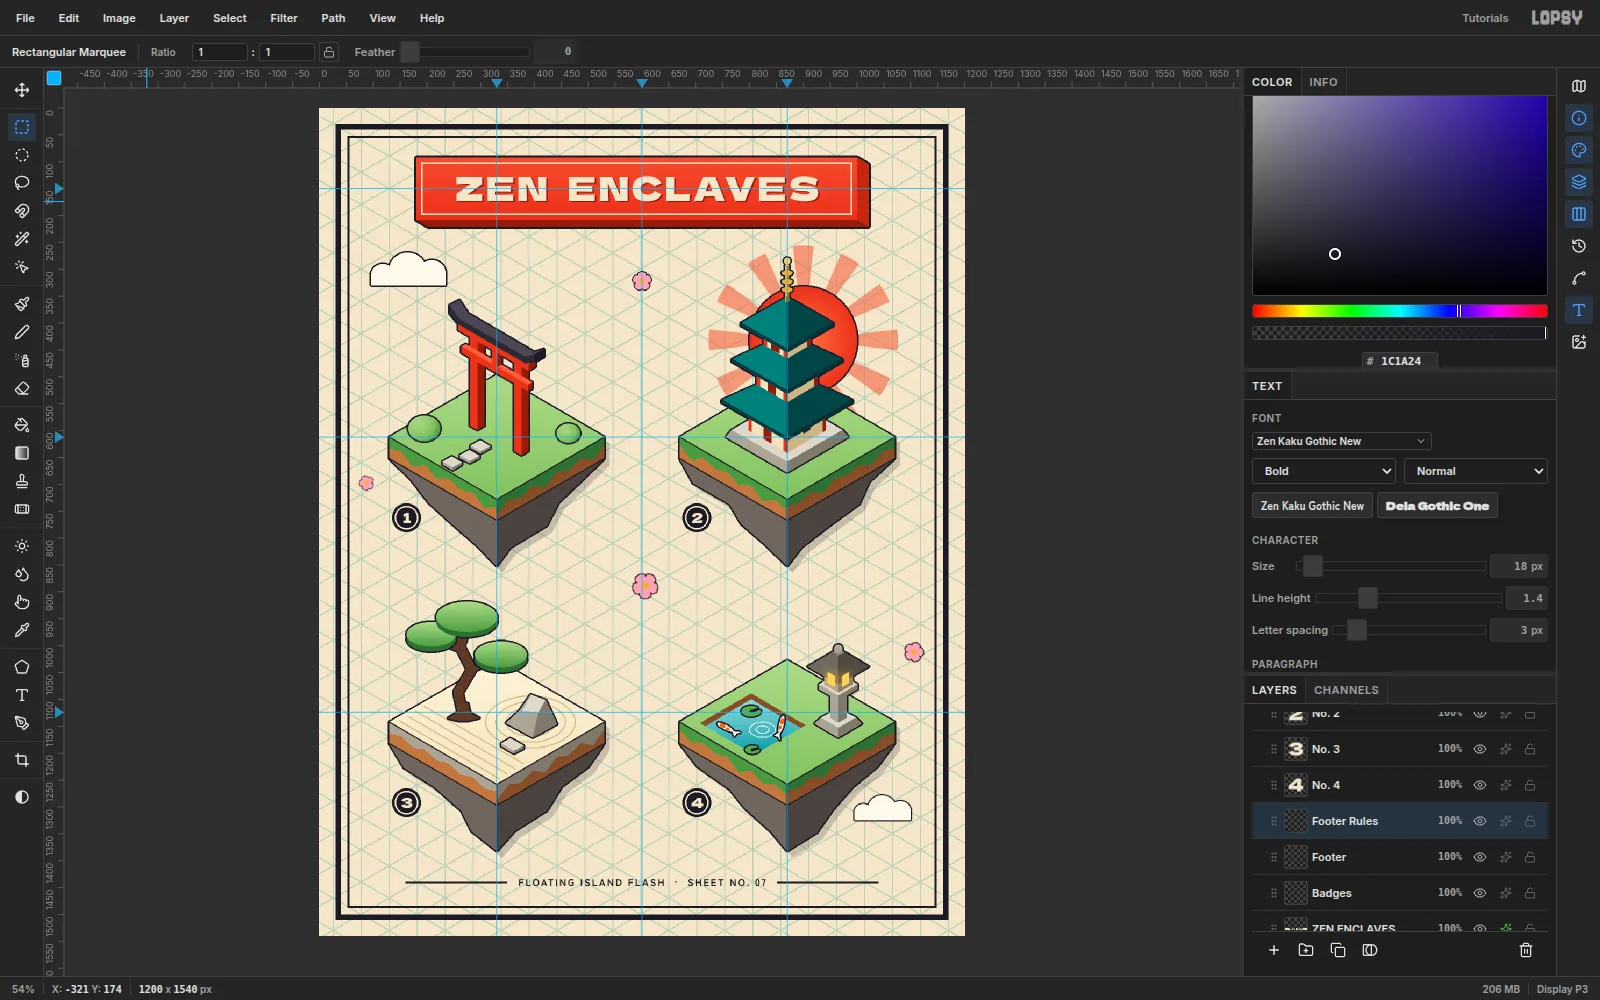Delete the selected layer with trash icon
Screen dimensions: 1600x1000
(1526, 950)
